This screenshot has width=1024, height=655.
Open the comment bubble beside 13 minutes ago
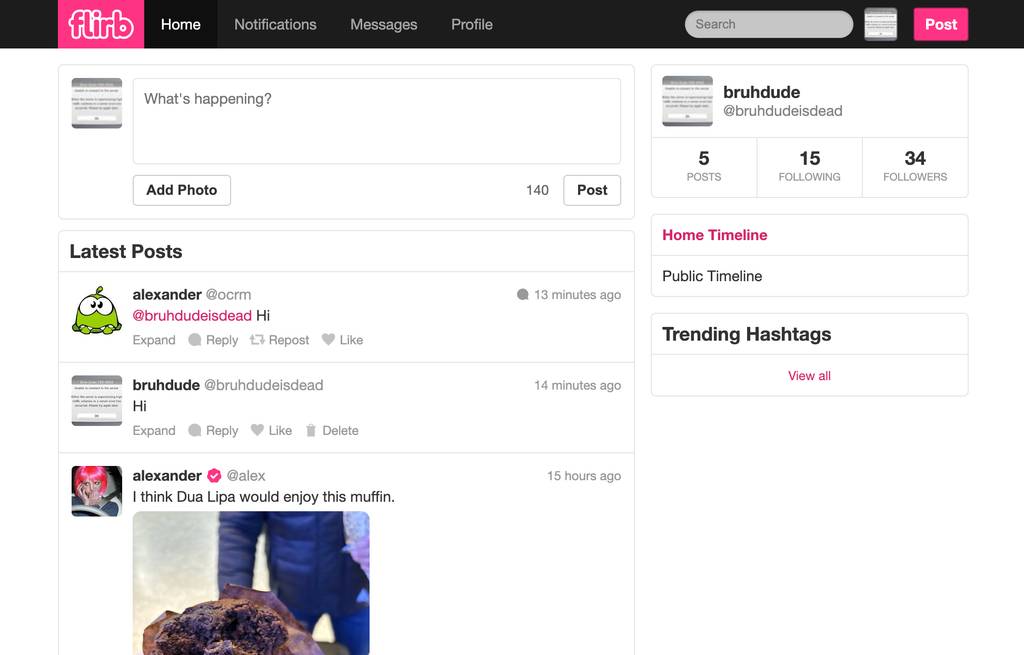pyautogui.click(x=522, y=295)
